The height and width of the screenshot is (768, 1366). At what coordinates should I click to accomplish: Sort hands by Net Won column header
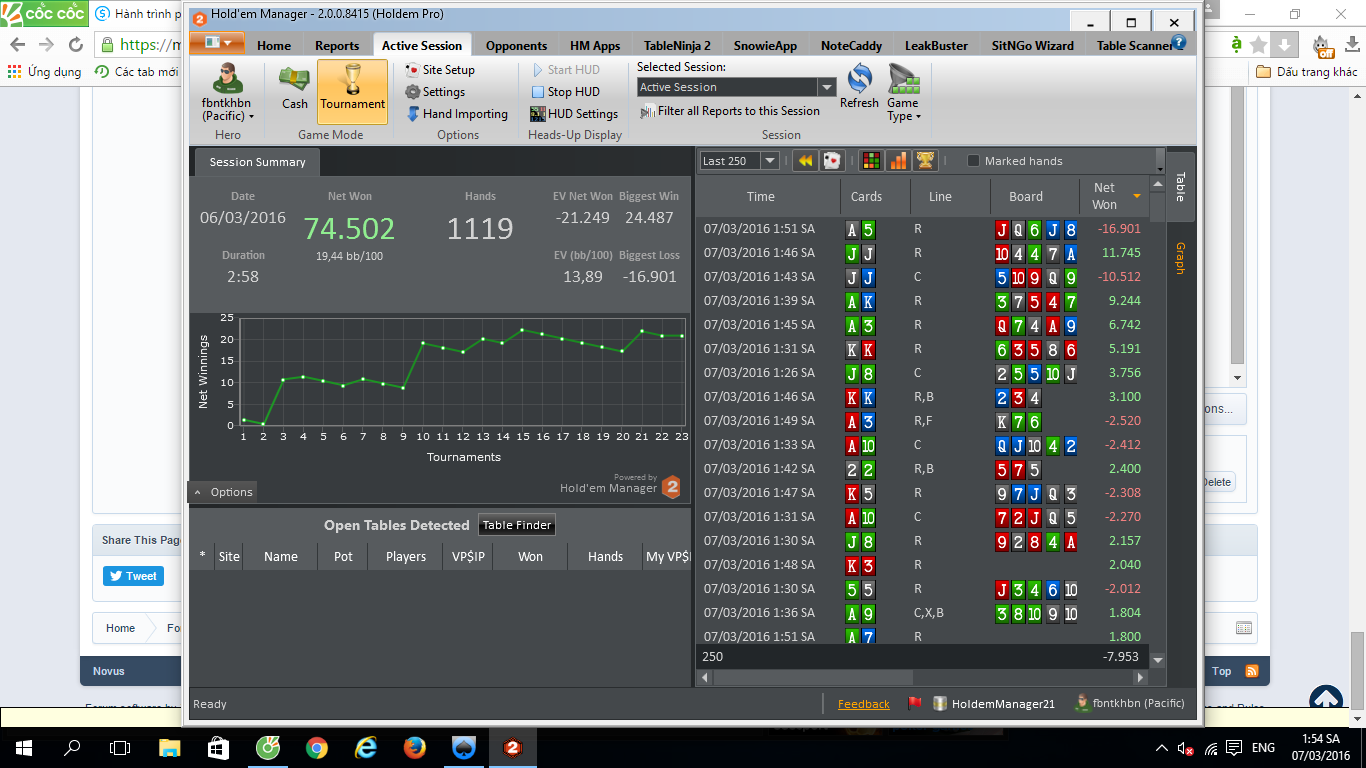(x=1104, y=196)
